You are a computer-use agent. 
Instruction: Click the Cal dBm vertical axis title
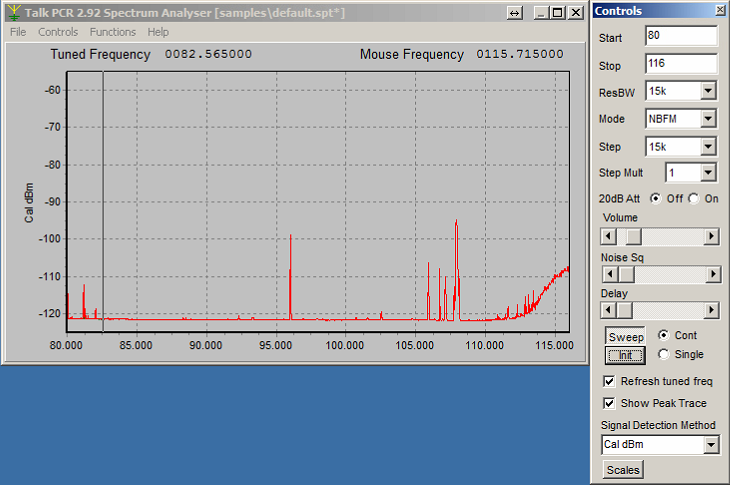pyautogui.click(x=29, y=202)
